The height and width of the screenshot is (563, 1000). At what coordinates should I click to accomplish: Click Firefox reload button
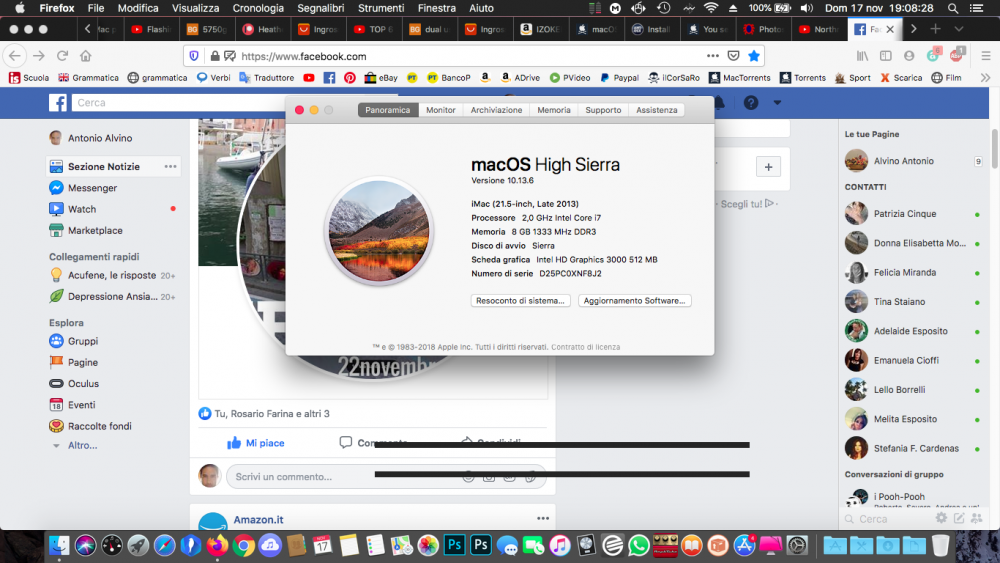pos(62,56)
